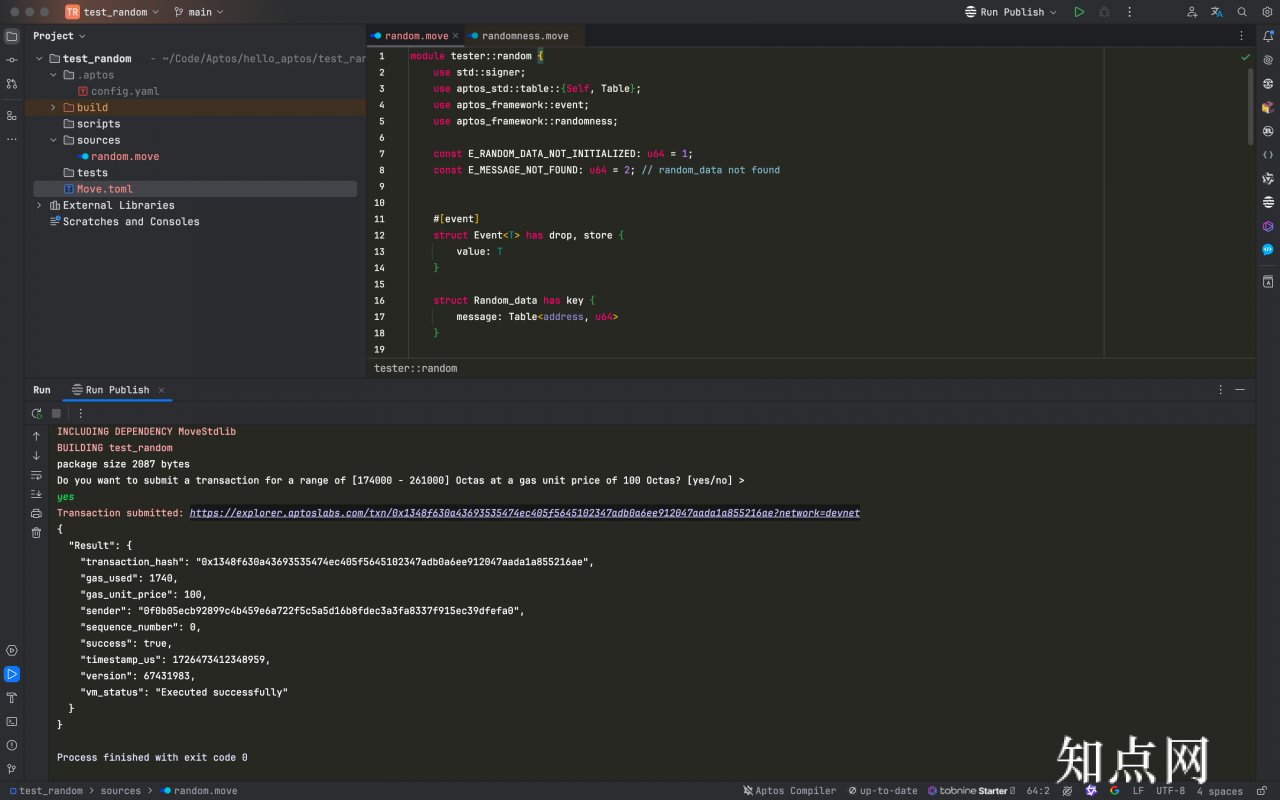Open the Run Publish configuration dropdown

[1010, 12]
